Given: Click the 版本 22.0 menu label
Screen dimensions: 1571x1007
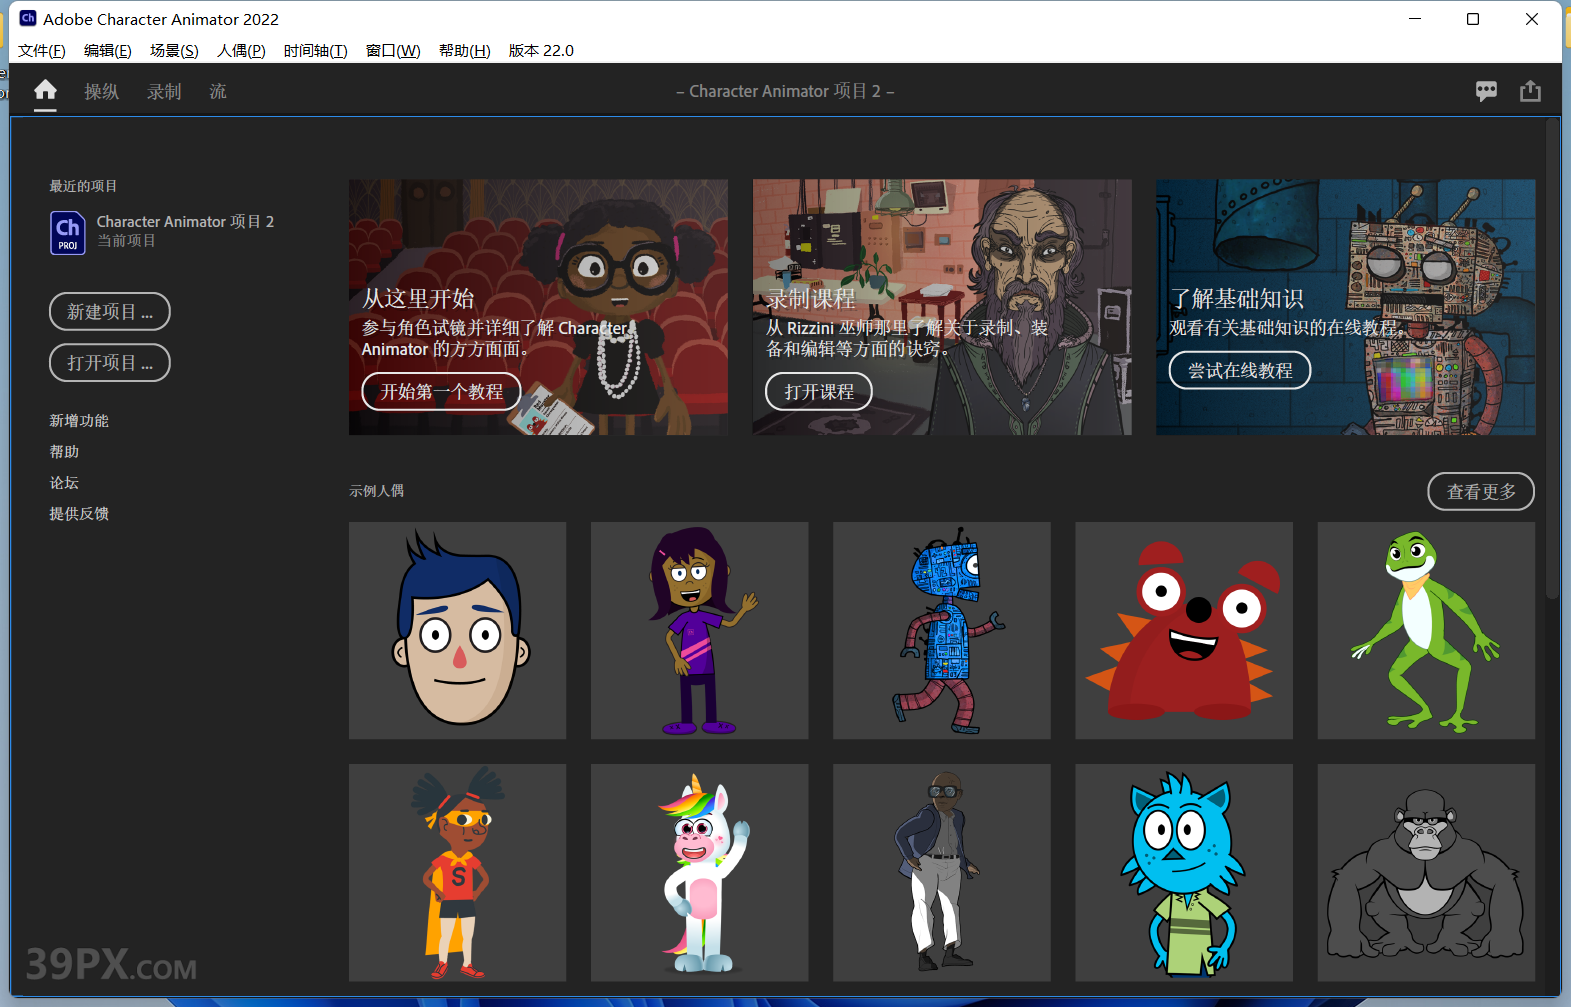Looking at the screenshot, I should pyautogui.click(x=541, y=51).
